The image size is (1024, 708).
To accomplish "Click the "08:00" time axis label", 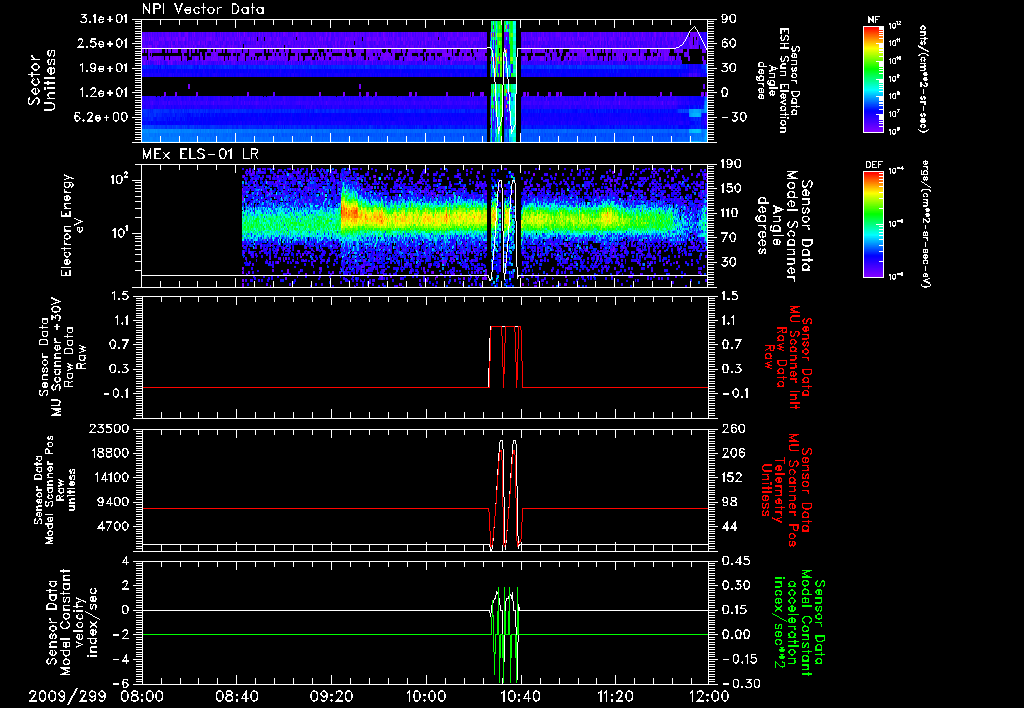I will coord(142,696).
